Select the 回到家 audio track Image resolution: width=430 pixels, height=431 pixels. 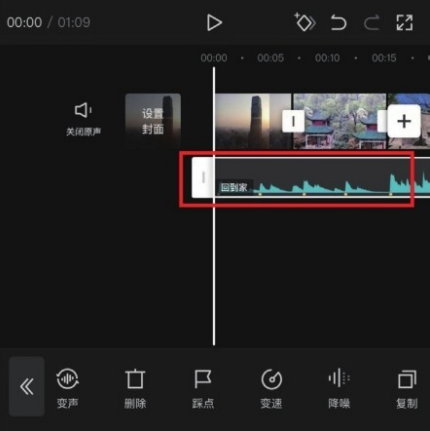(x=311, y=178)
